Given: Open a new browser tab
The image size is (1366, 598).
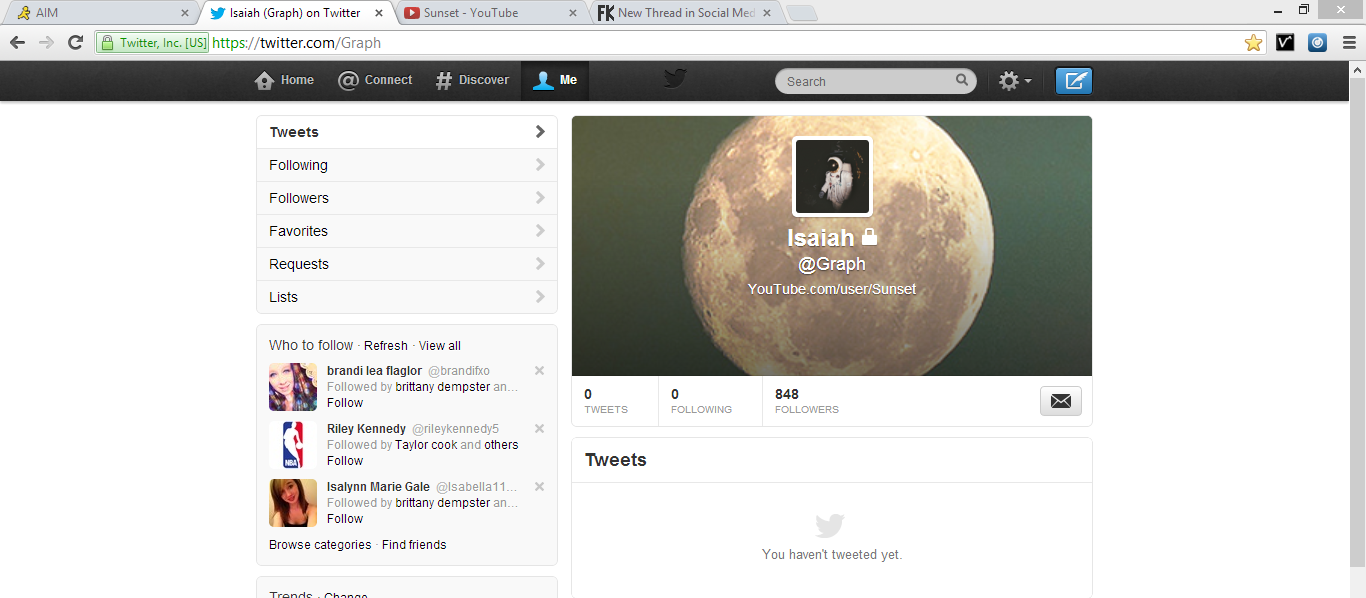Looking at the screenshot, I should 802,13.
